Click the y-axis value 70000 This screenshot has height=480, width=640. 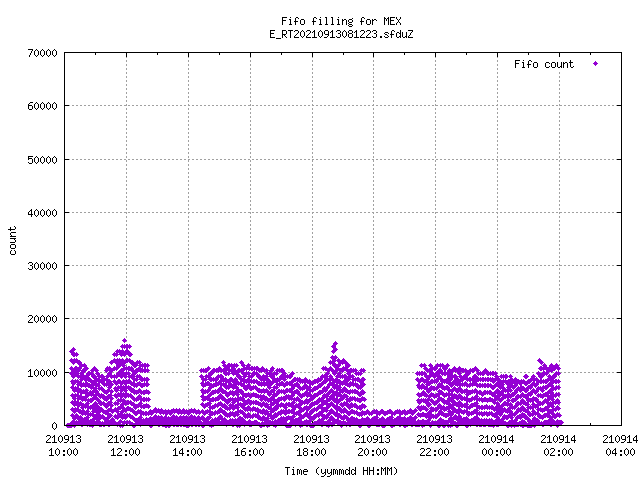42,53
